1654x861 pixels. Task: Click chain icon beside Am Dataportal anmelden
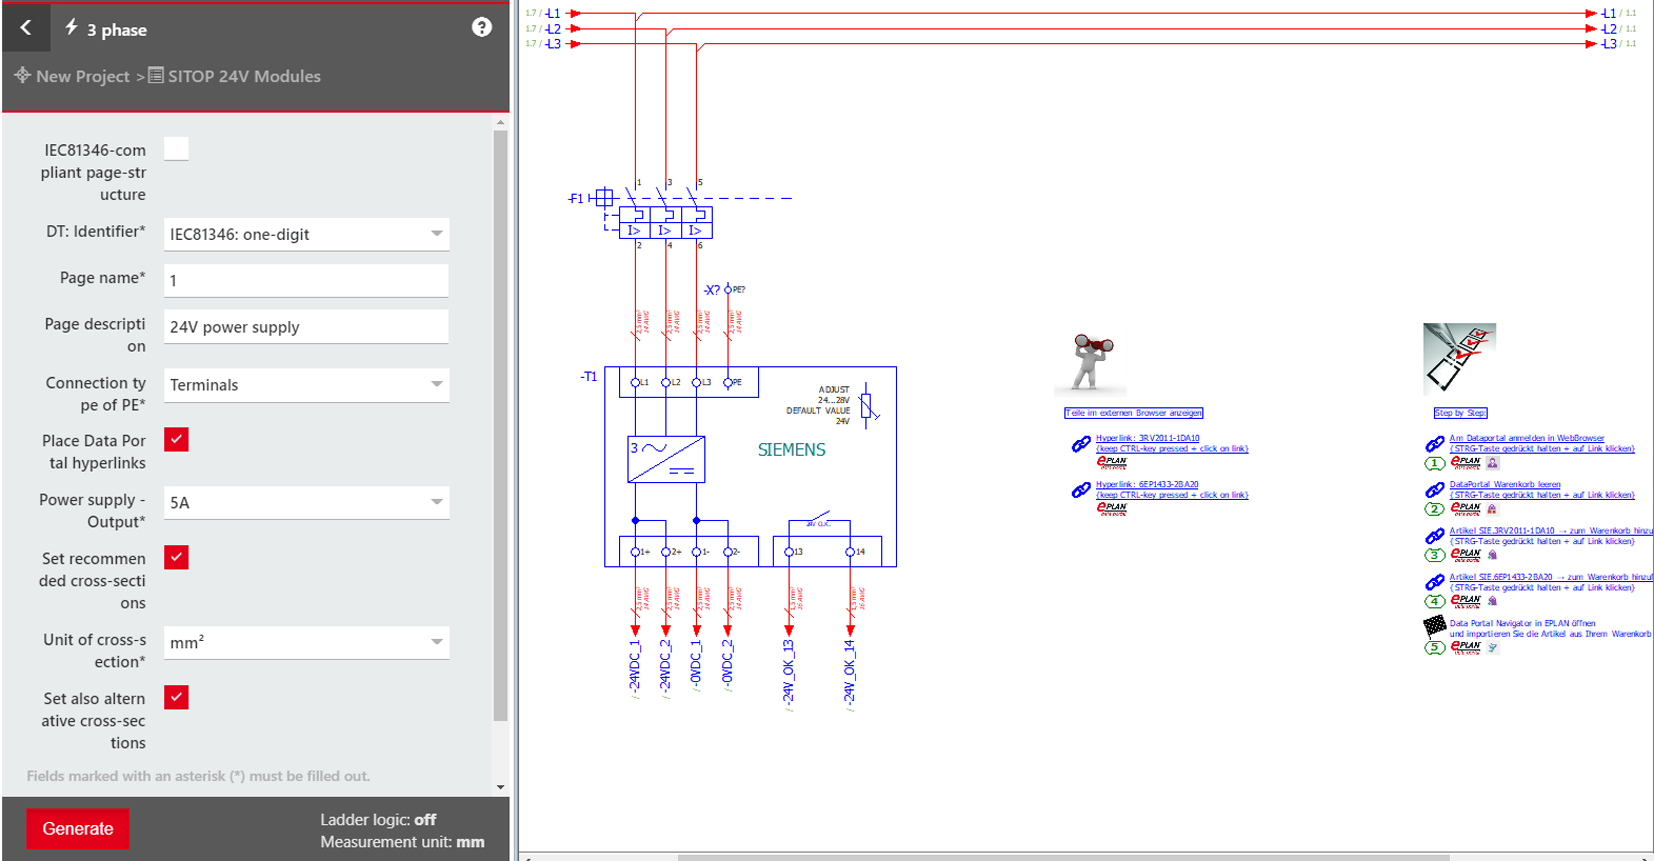click(x=1435, y=444)
